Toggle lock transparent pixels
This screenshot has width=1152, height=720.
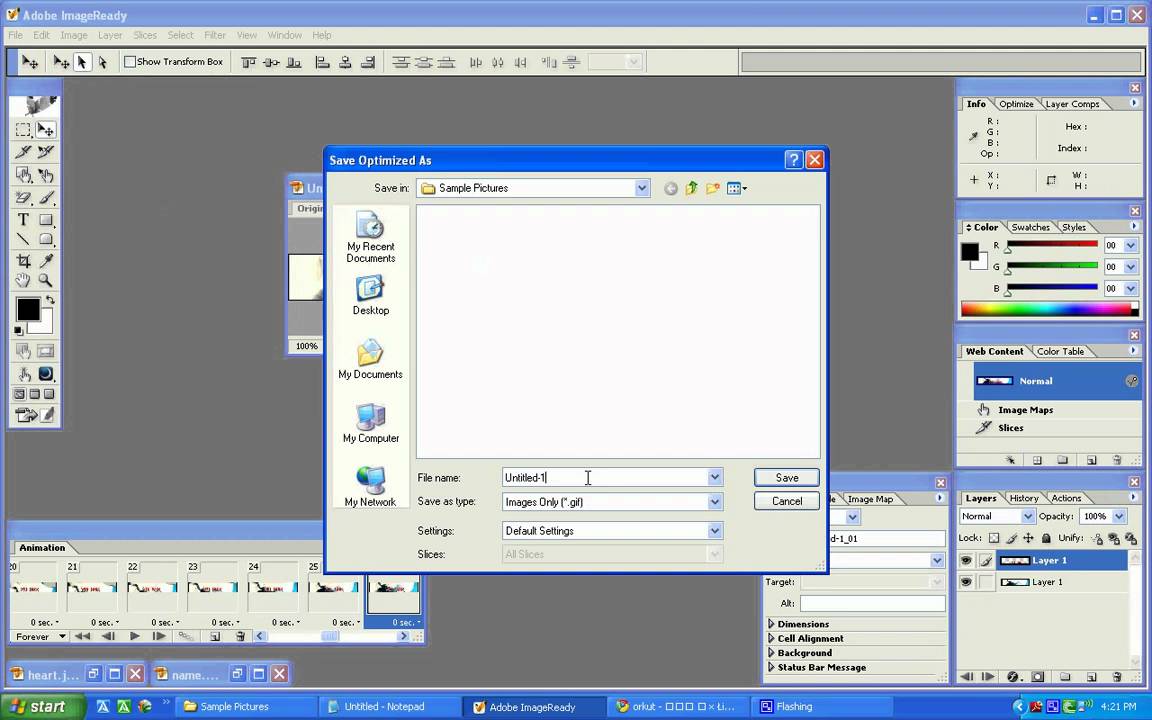(x=994, y=538)
